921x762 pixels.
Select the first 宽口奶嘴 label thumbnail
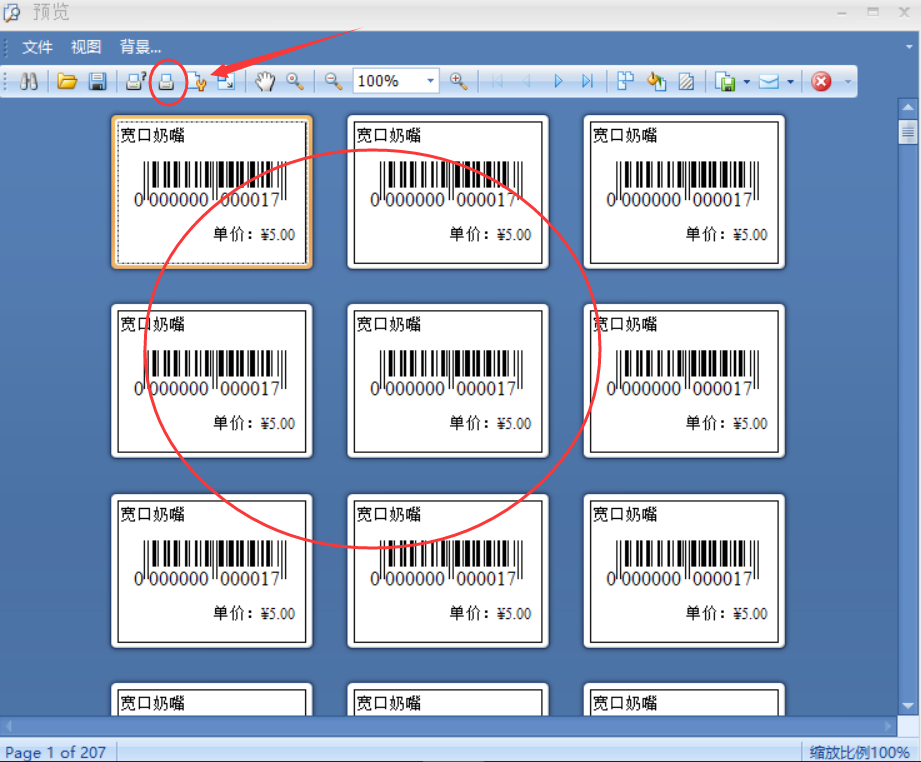(x=212, y=192)
